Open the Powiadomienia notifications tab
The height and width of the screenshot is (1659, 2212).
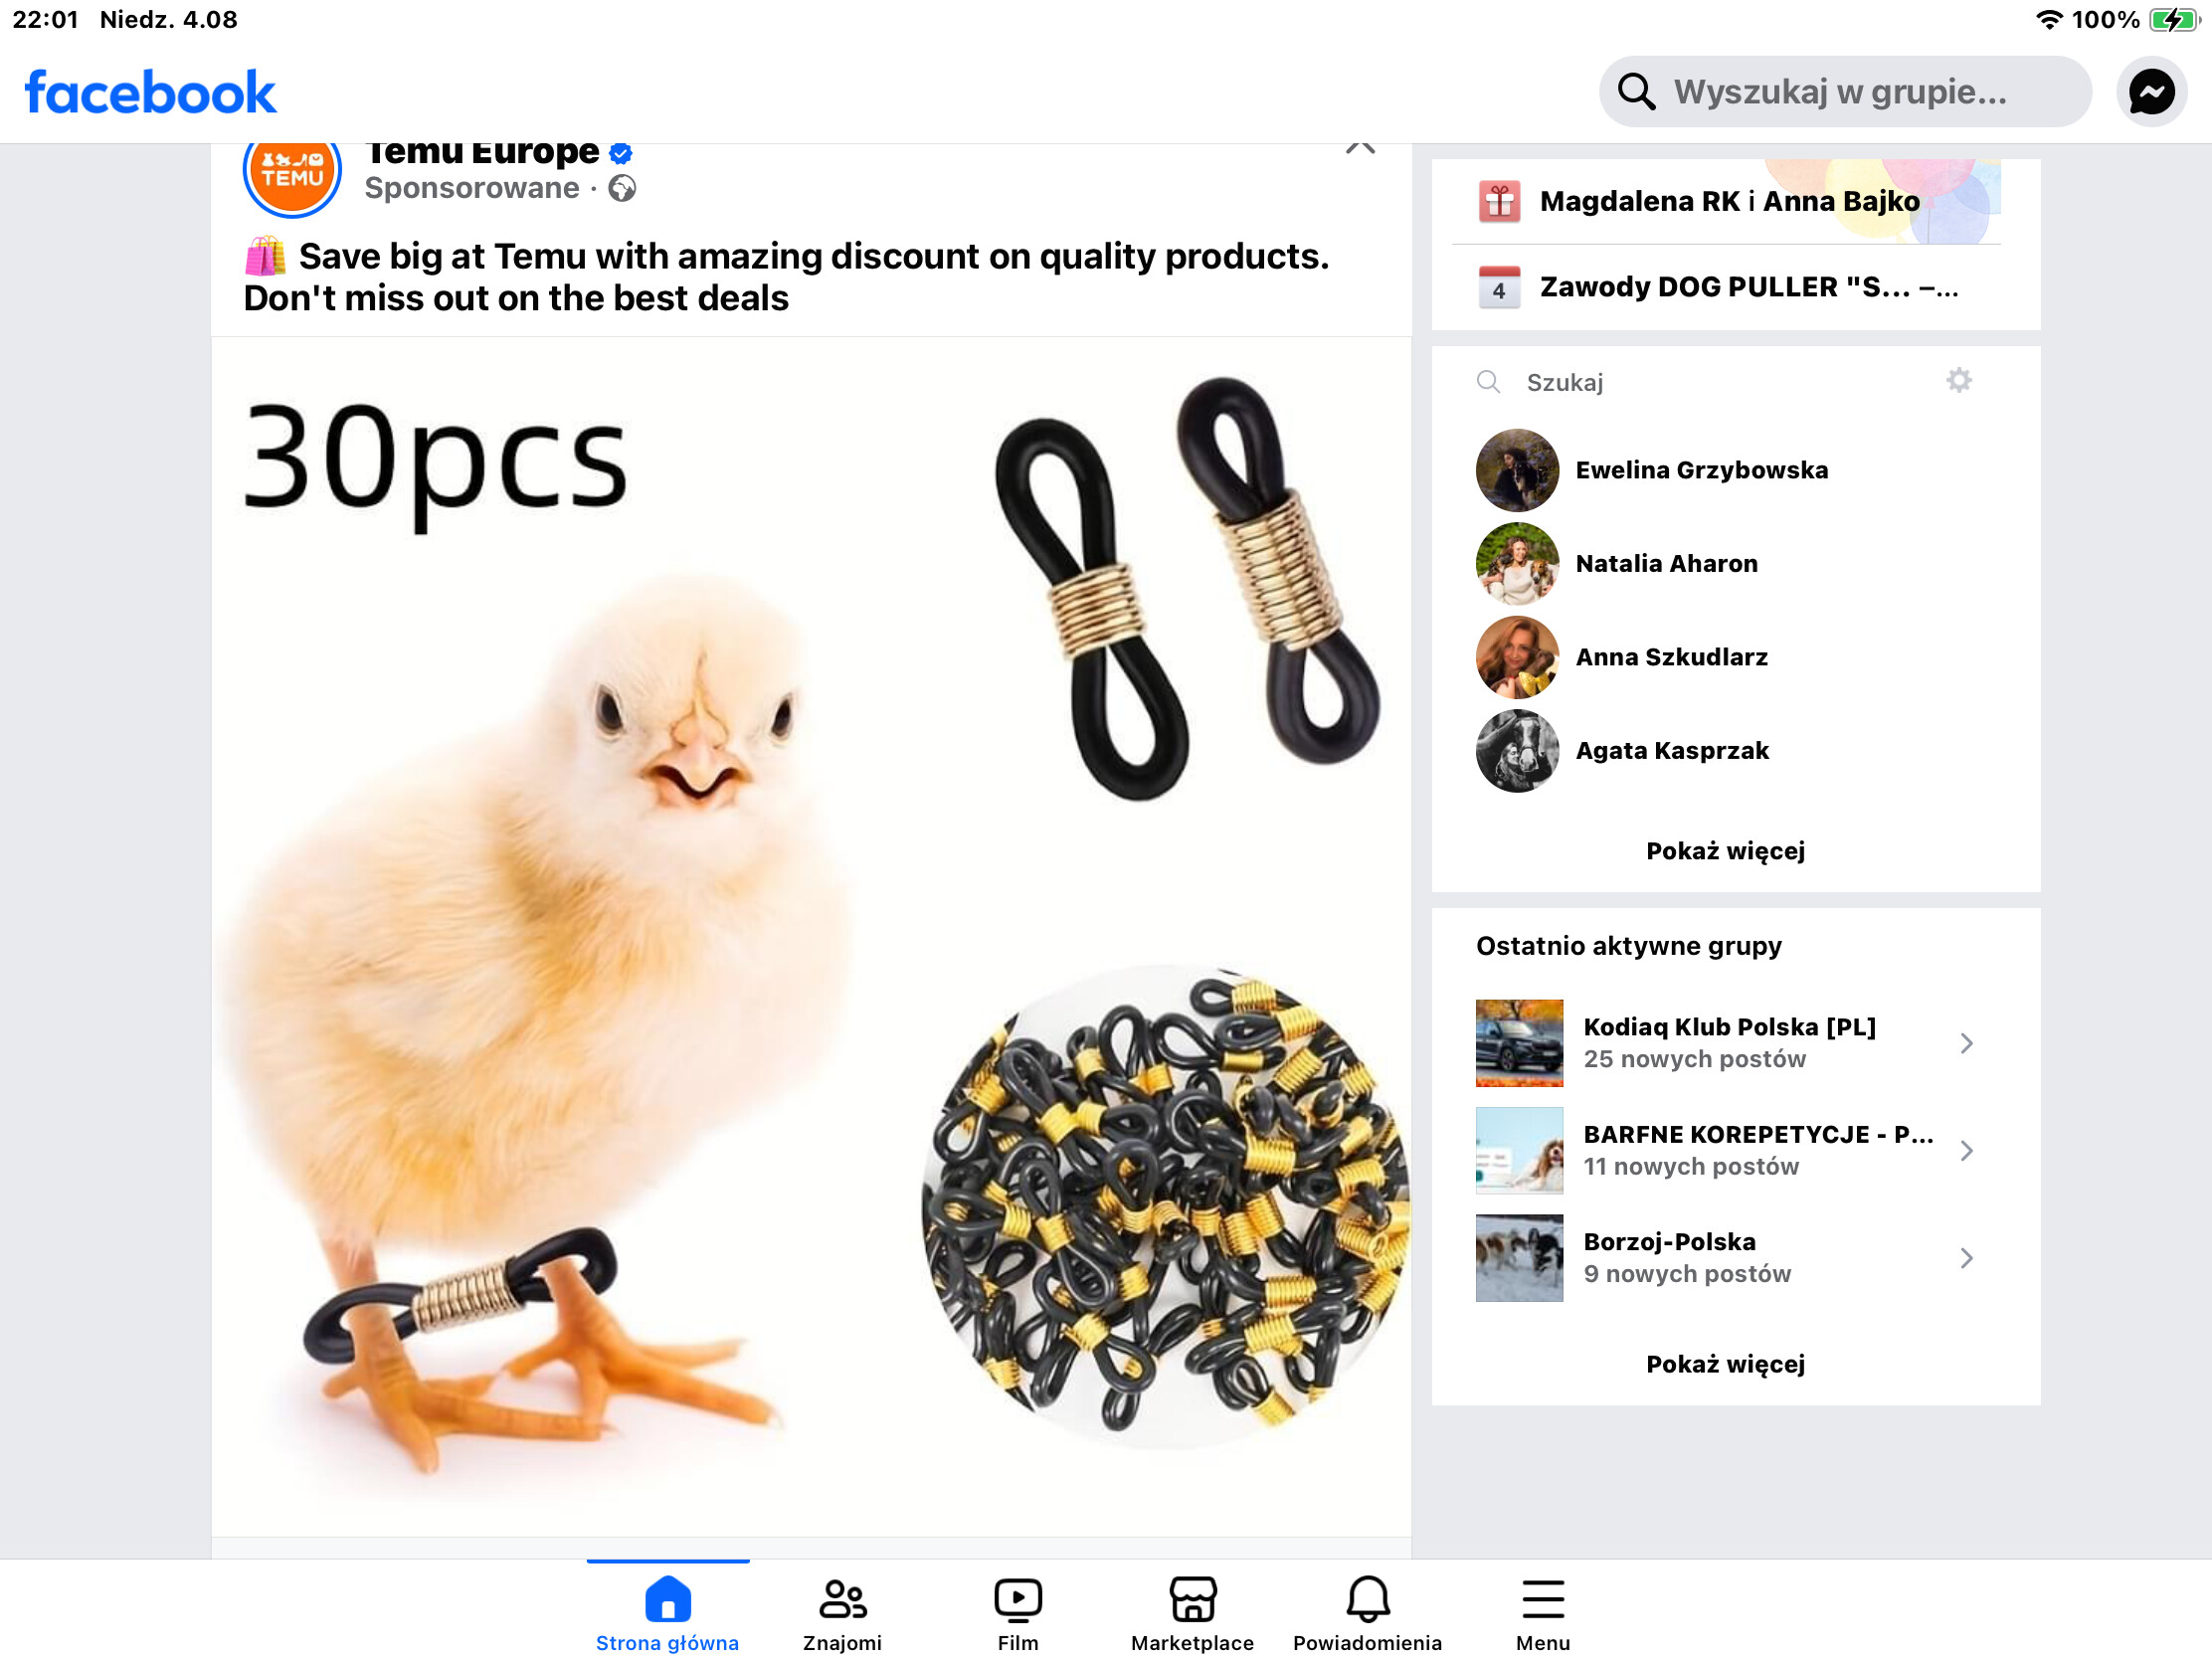pyautogui.click(x=1367, y=1613)
